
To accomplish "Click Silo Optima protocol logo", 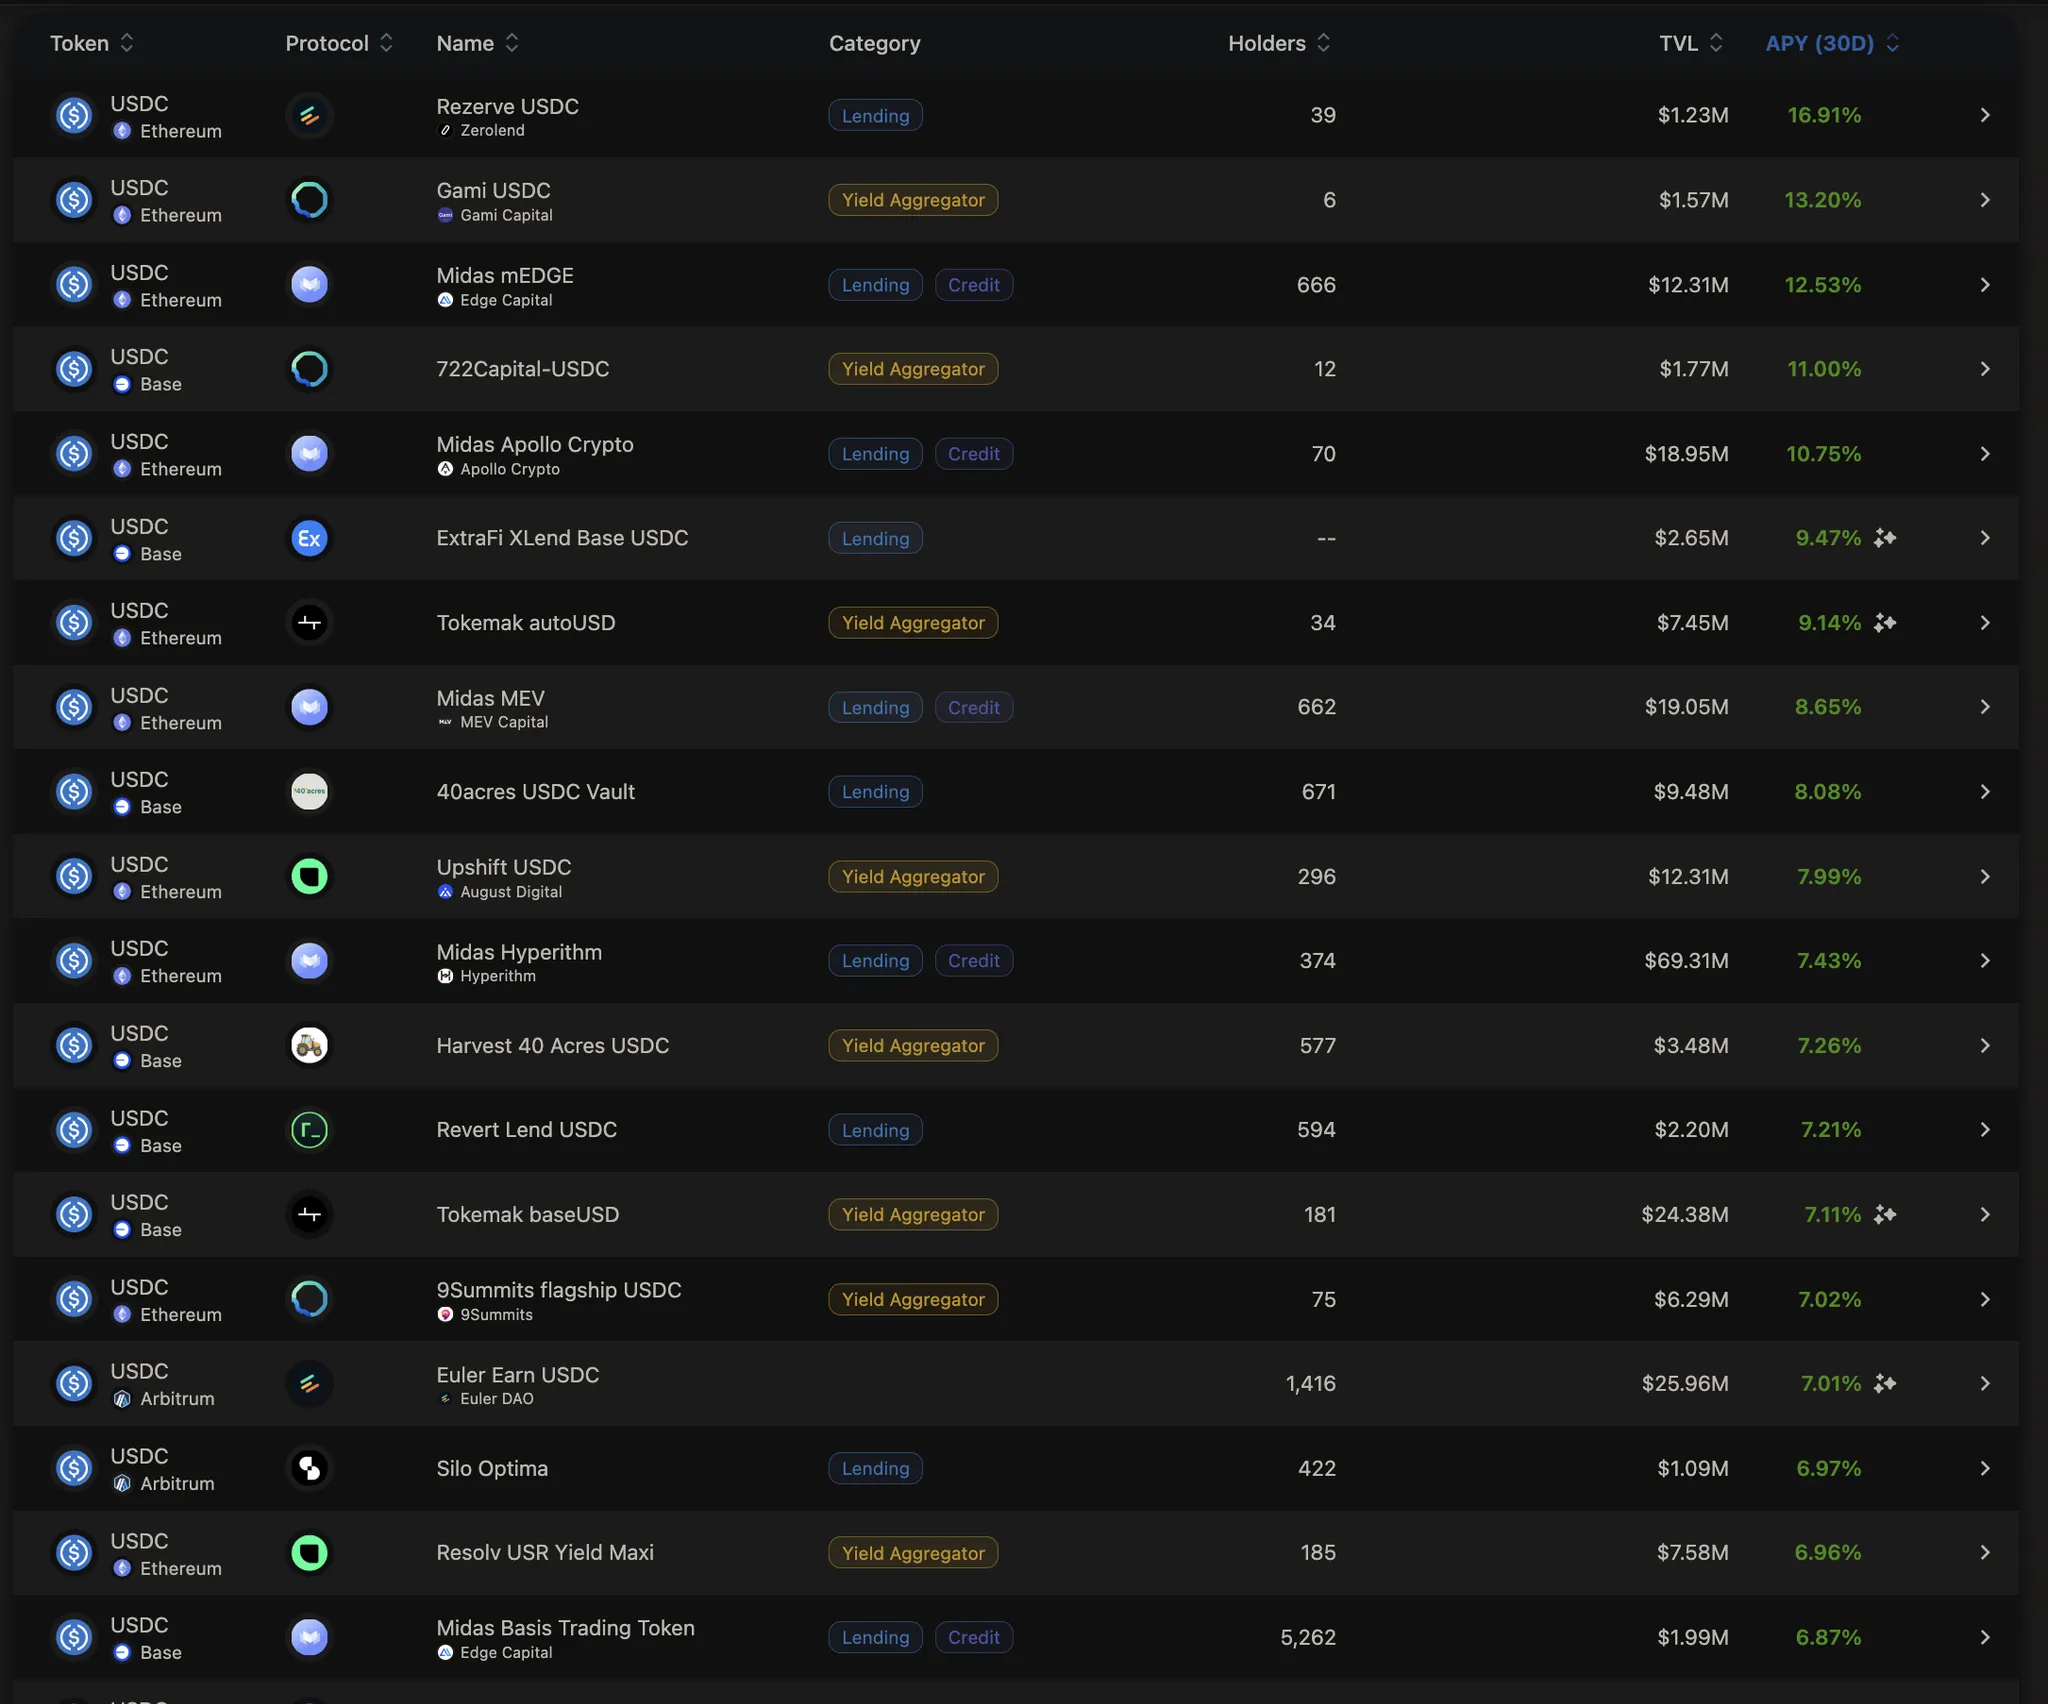I will (x=309, y=1468).
